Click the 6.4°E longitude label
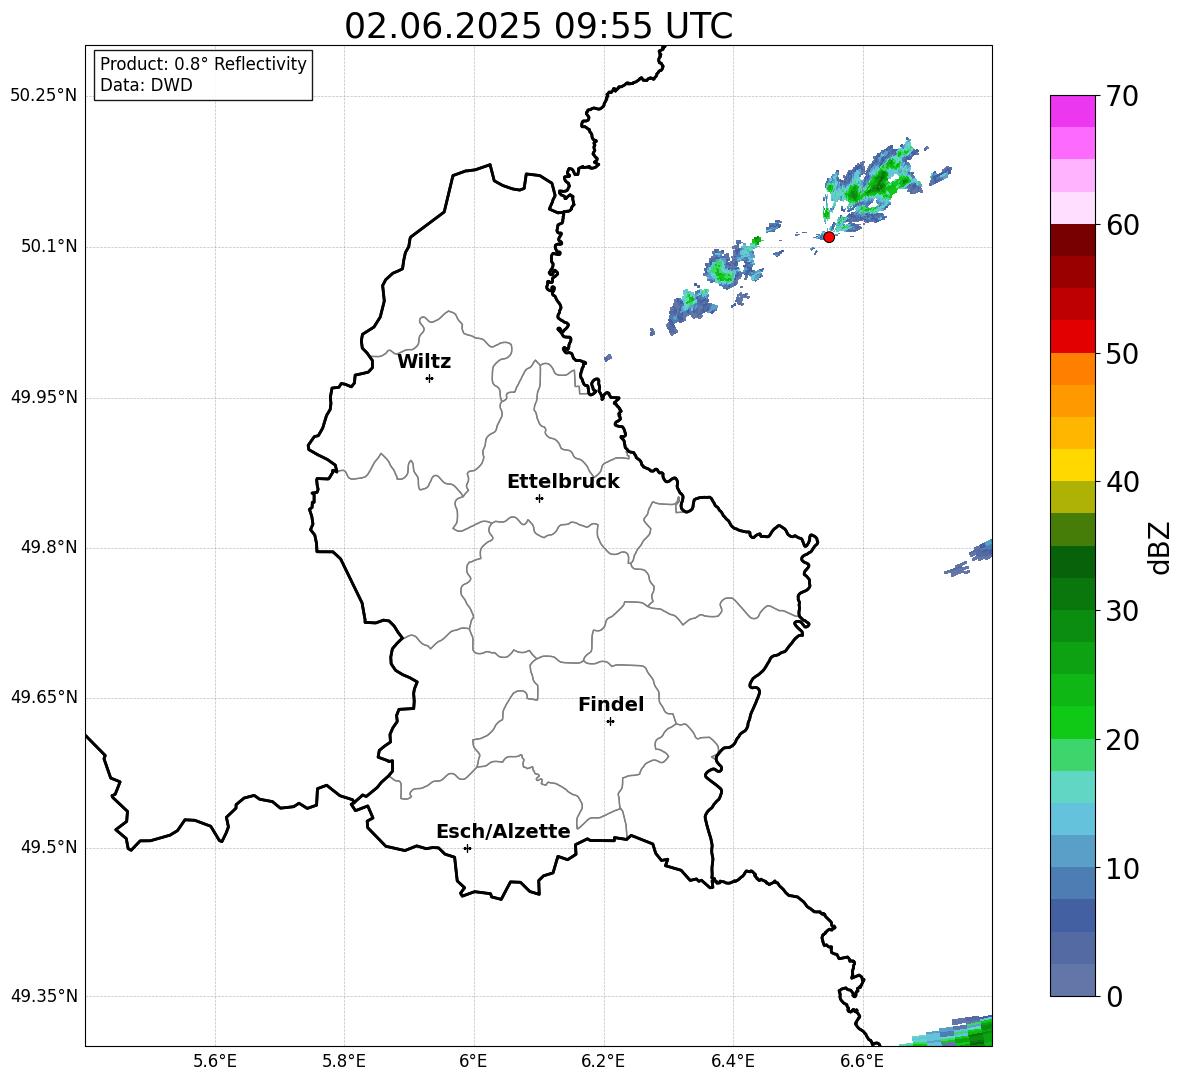 click(732, 1061)
